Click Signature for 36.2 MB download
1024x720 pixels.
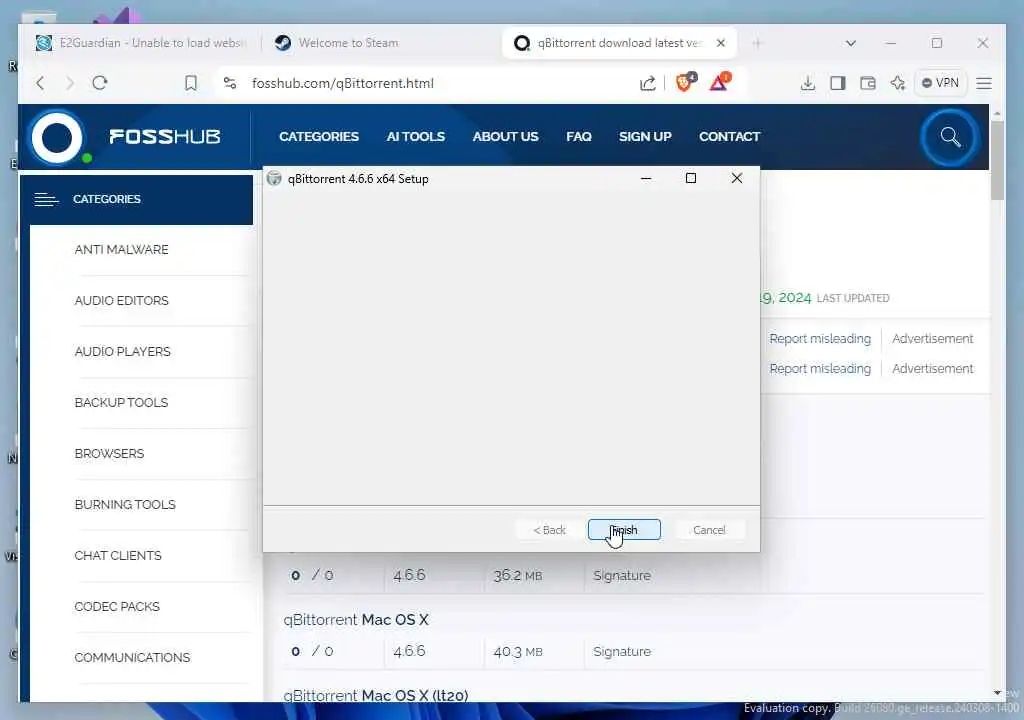622,576
